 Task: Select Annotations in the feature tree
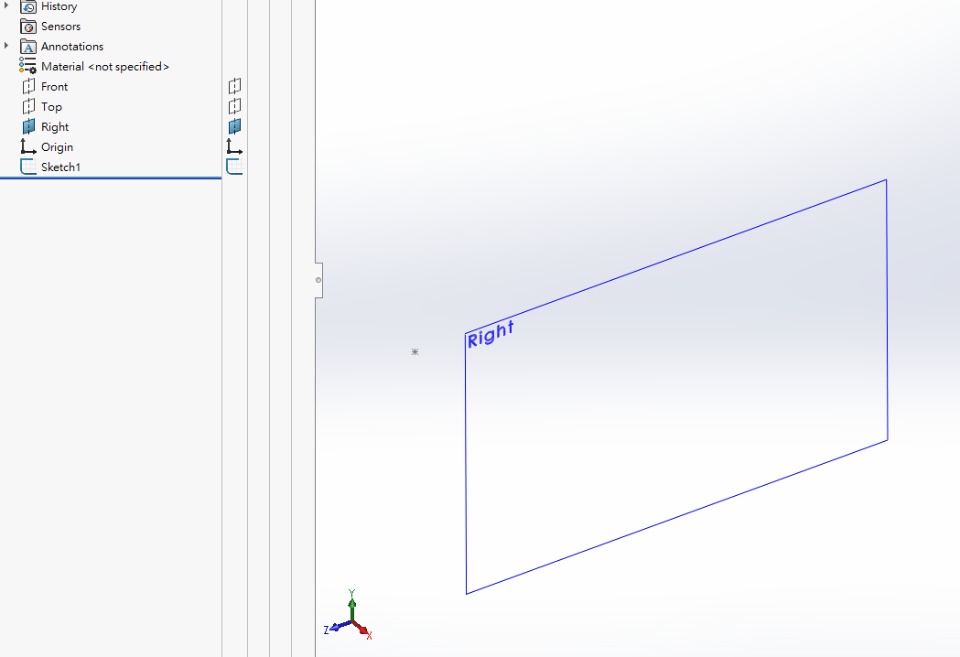click(72, 47)
